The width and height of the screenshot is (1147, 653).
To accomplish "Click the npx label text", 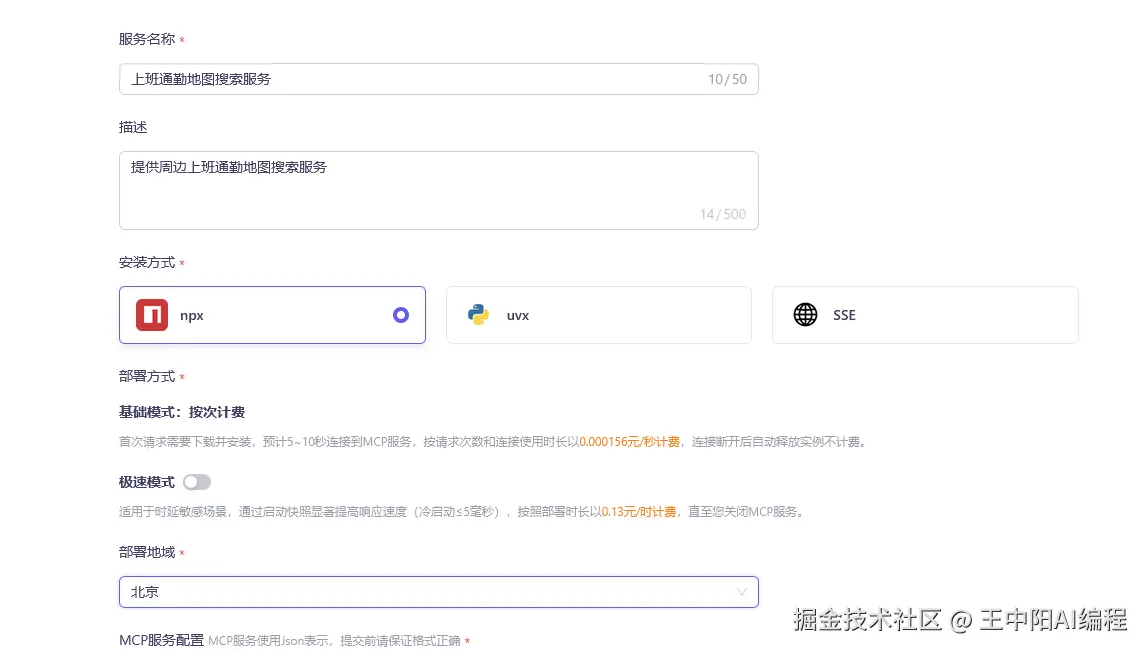I will [x=192, y=316].
